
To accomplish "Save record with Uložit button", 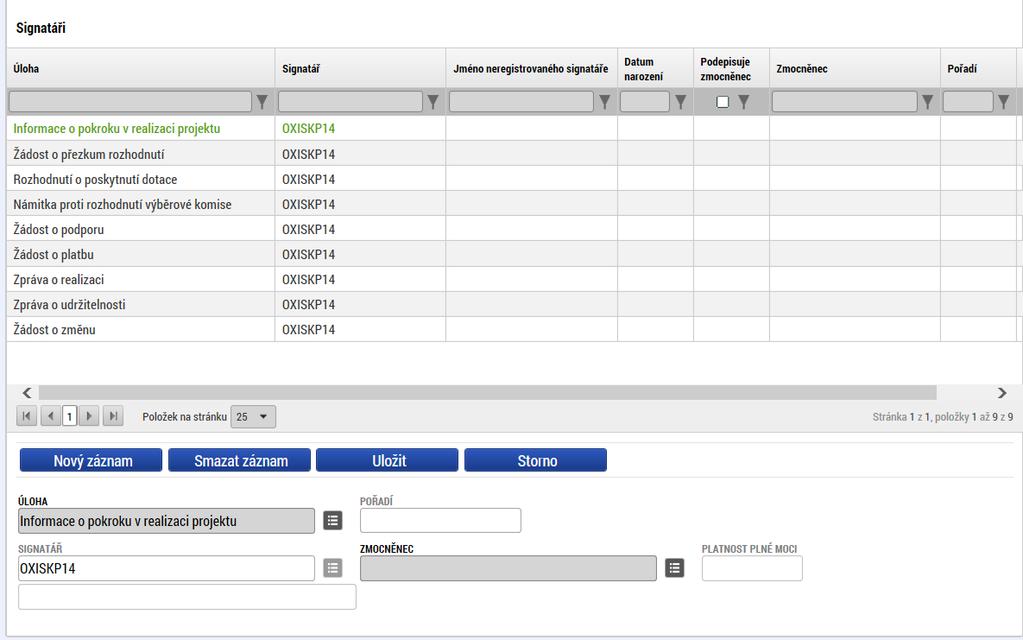I will (388, 460).
